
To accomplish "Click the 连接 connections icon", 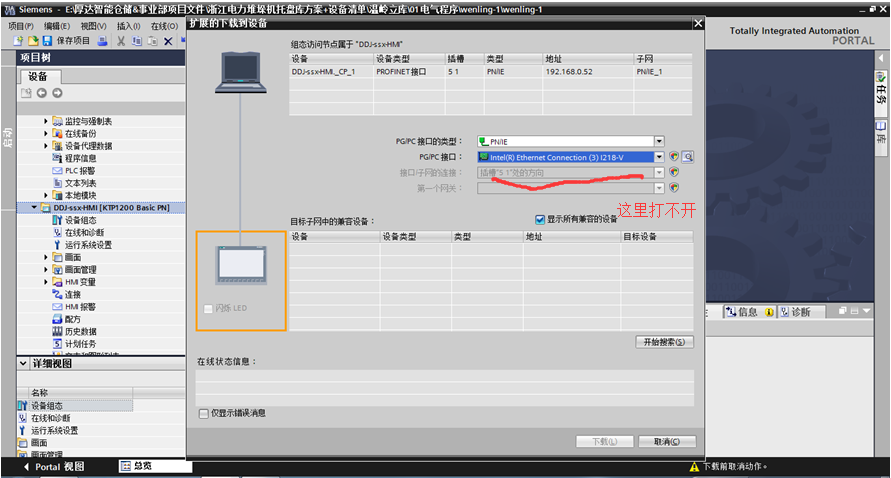I will click(57, 294).
